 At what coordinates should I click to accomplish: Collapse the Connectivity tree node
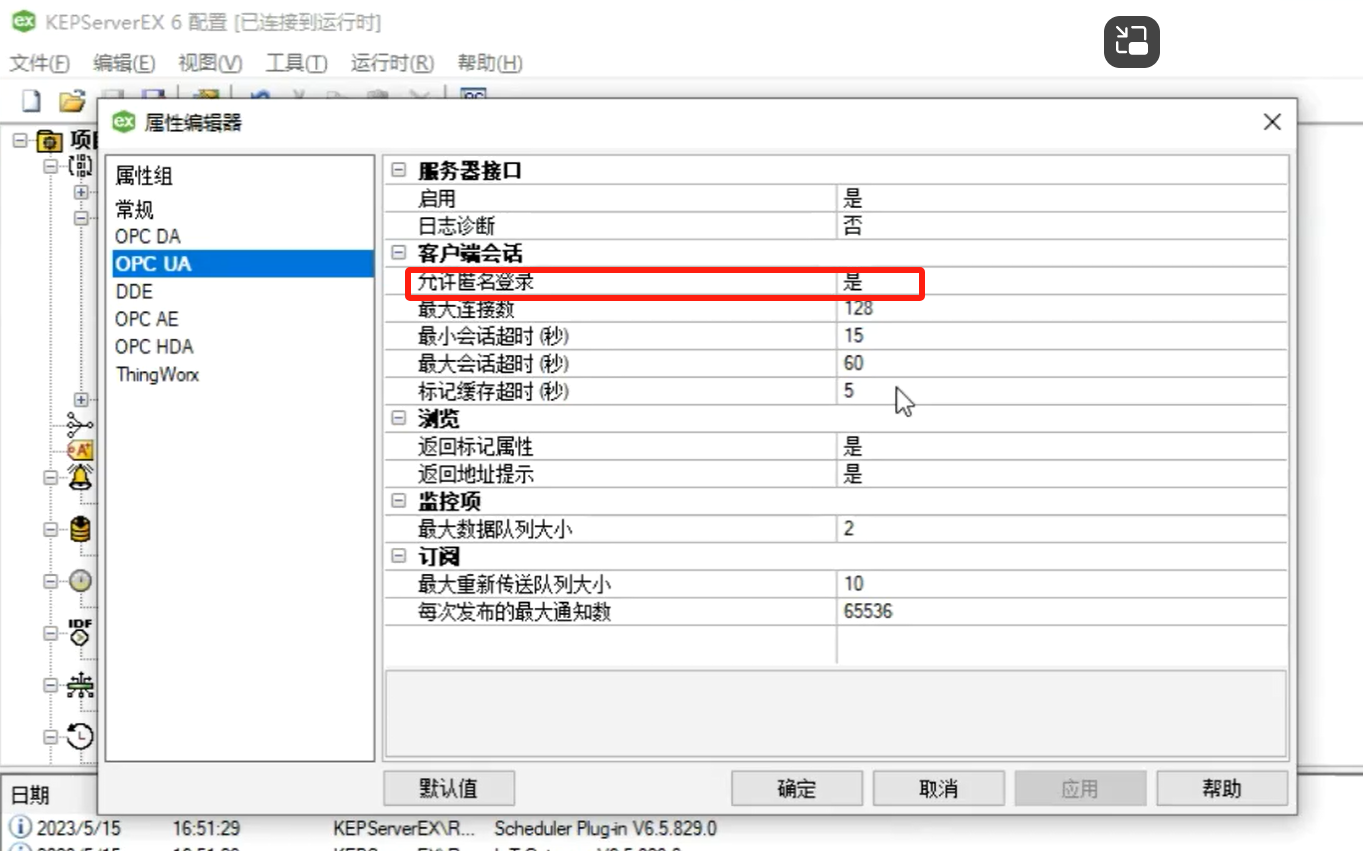pyautogui.click(x=51, y=165)
